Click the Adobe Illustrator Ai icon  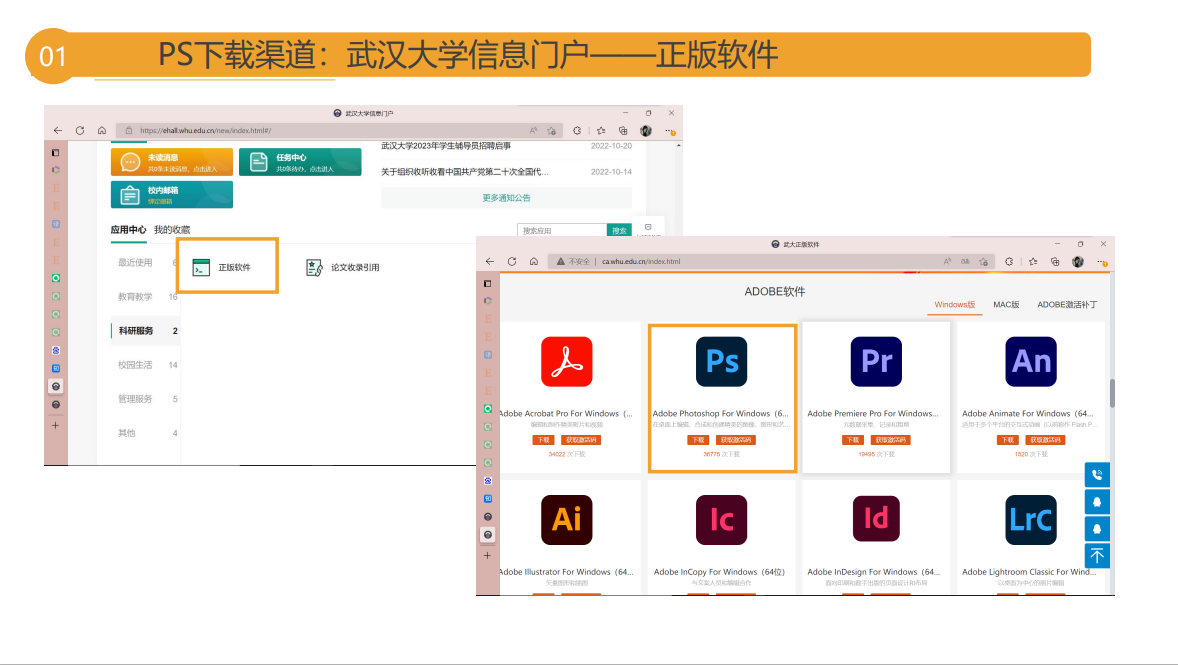click(566, 519)
